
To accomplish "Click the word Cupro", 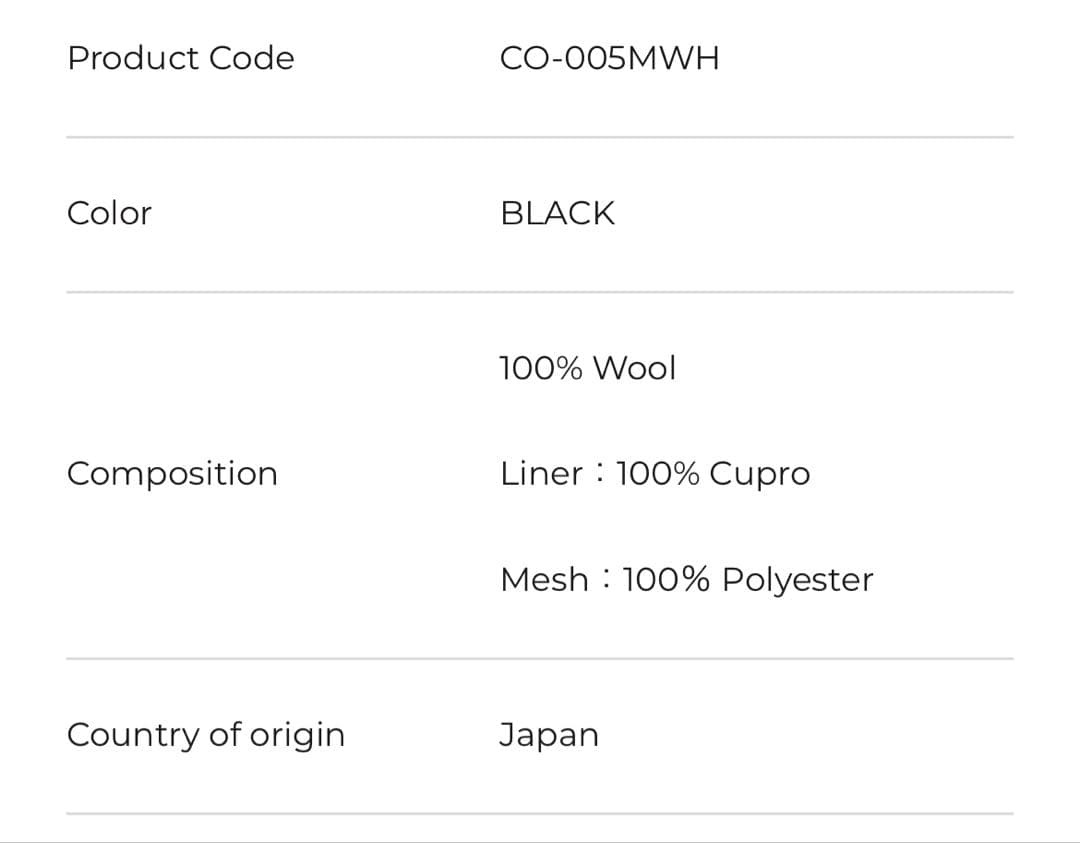I will pyautogui.click(x=759, y=475).
